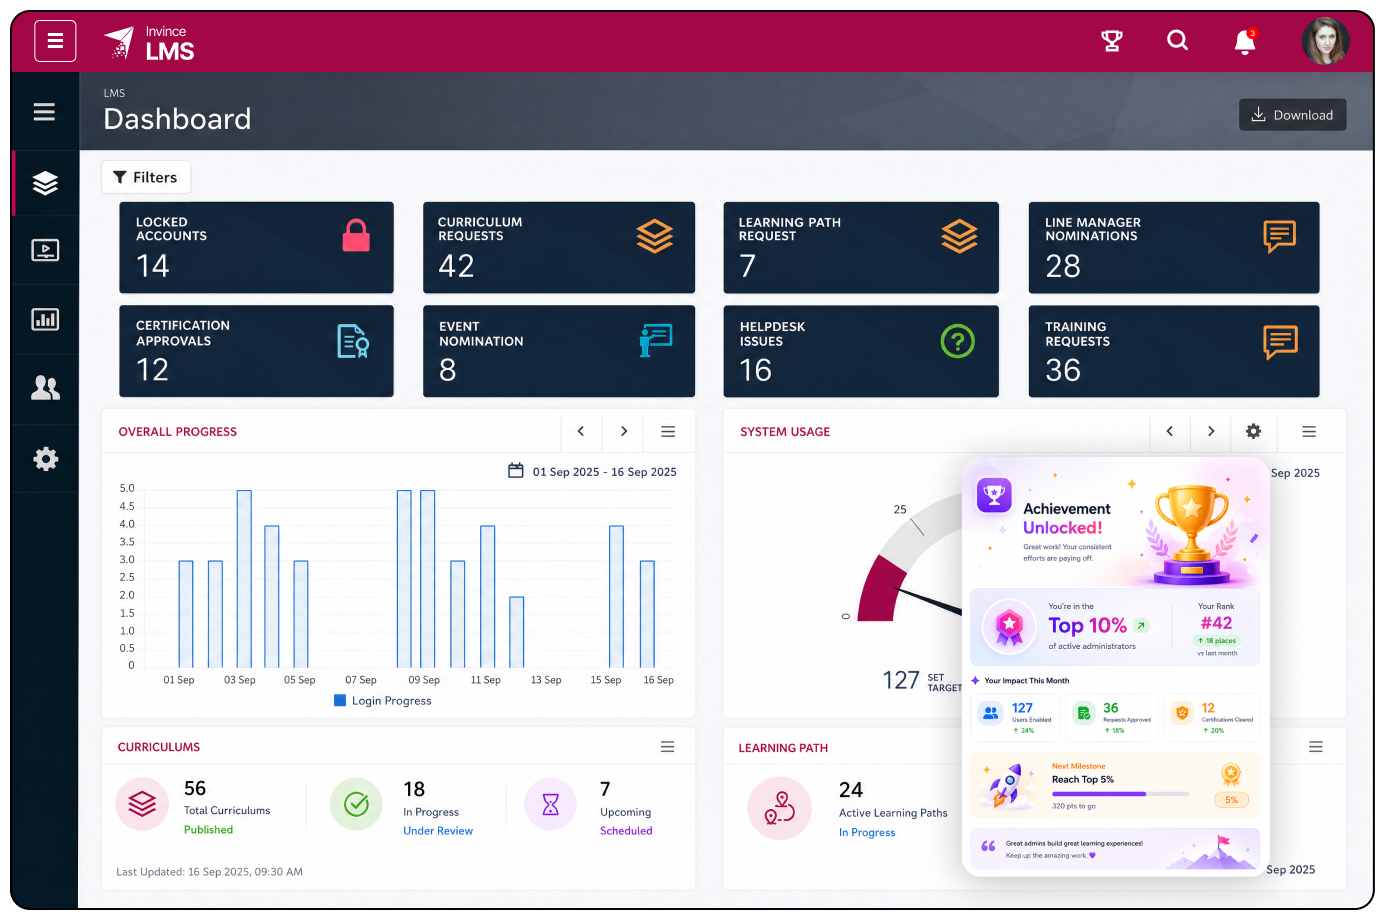Click the Your Rank #42 value
The height and width of the screenshot is (920, 1385).
tap(1217, 623)
